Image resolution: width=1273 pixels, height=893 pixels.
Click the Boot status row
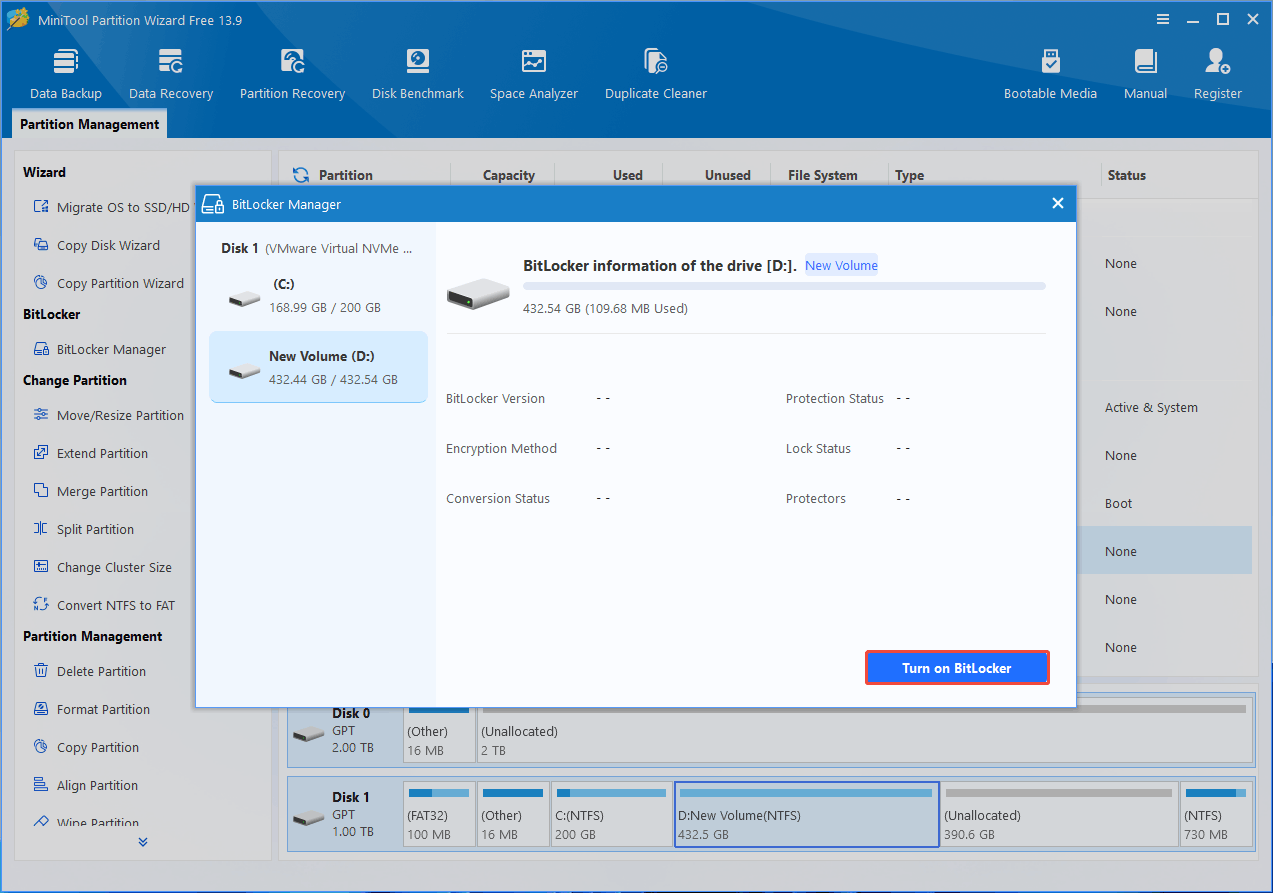(x=1118, y=503)
